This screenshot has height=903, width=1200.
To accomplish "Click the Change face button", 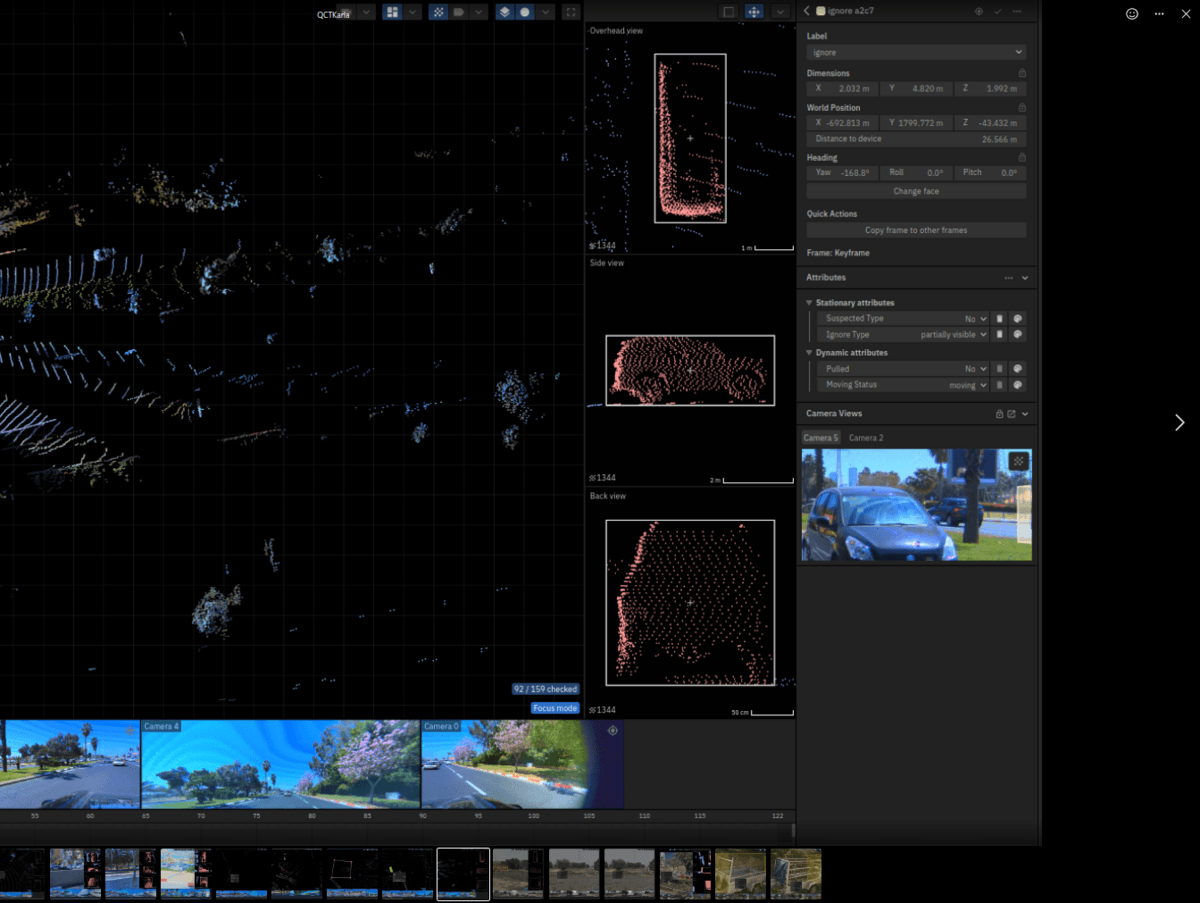I will (x=916, y=191).
